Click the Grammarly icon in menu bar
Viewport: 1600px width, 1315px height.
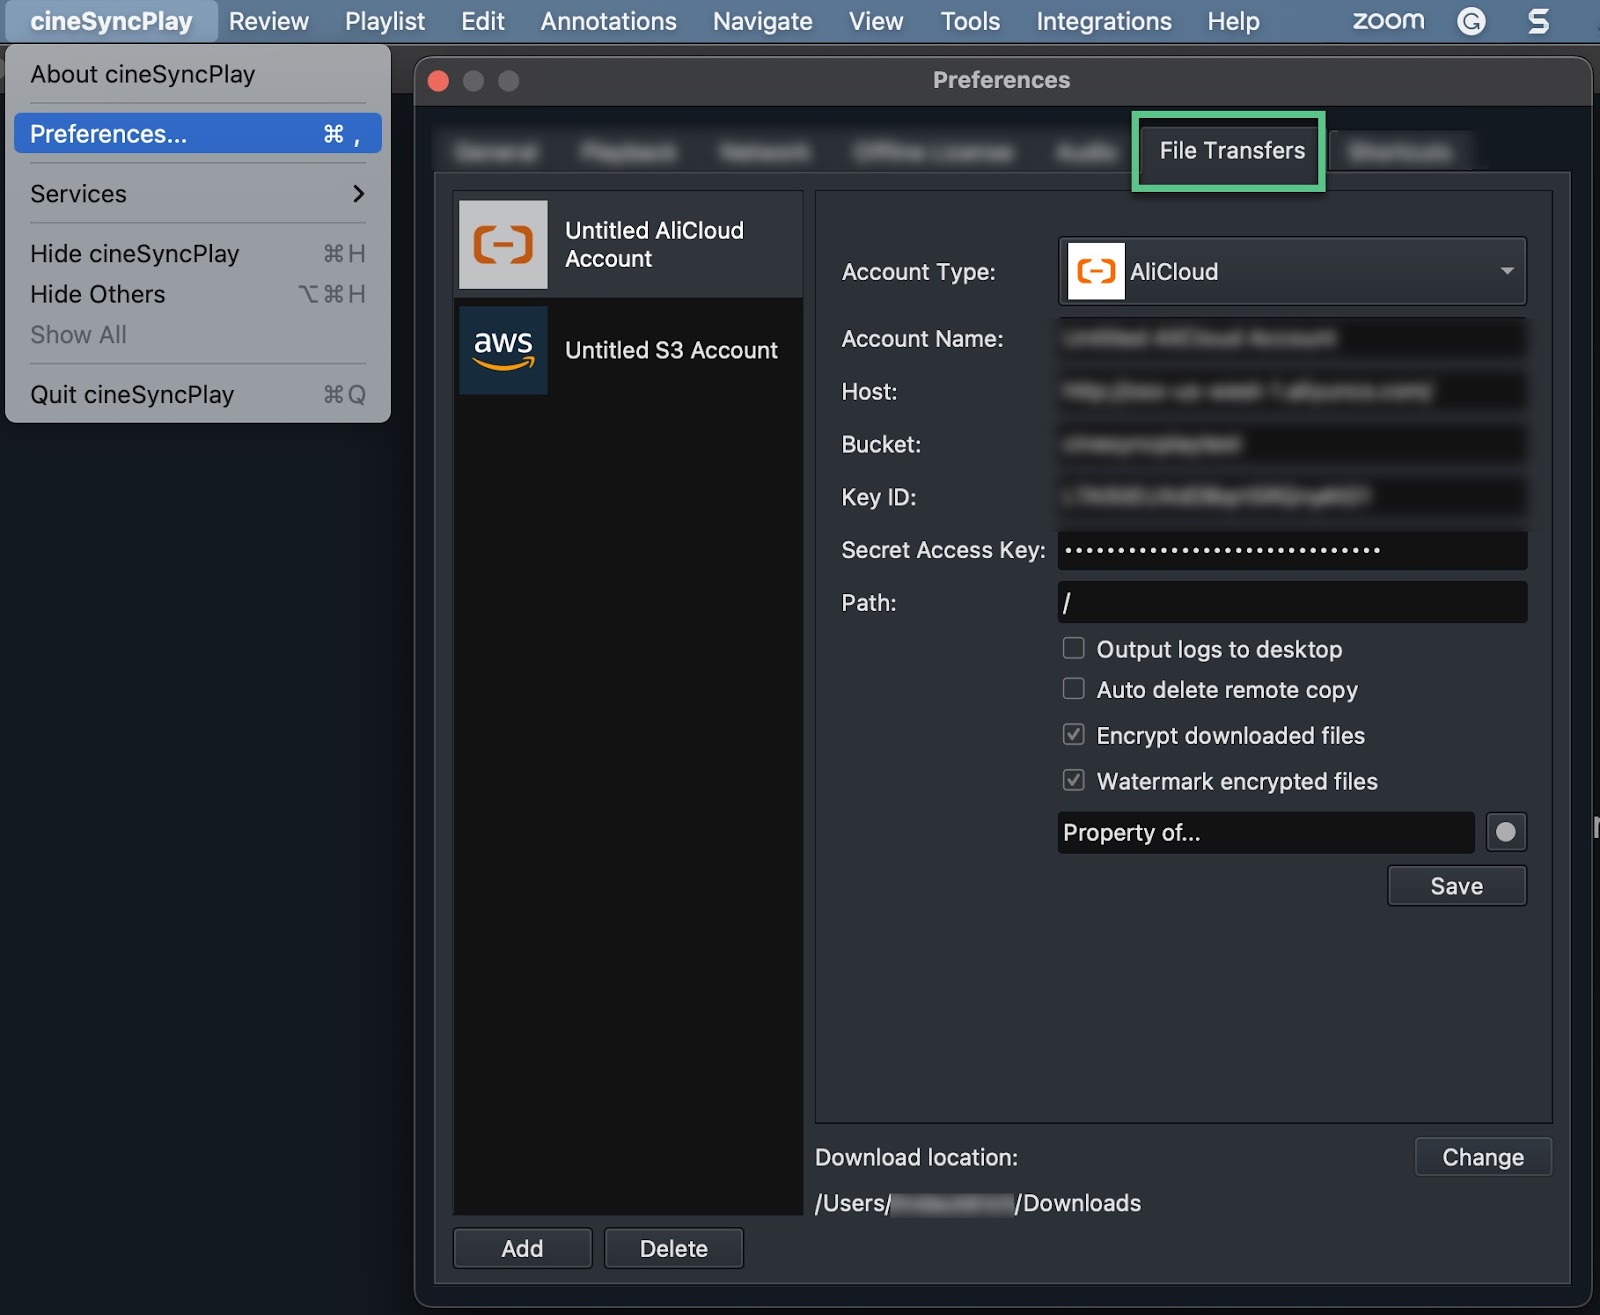tap(1471, 21)
